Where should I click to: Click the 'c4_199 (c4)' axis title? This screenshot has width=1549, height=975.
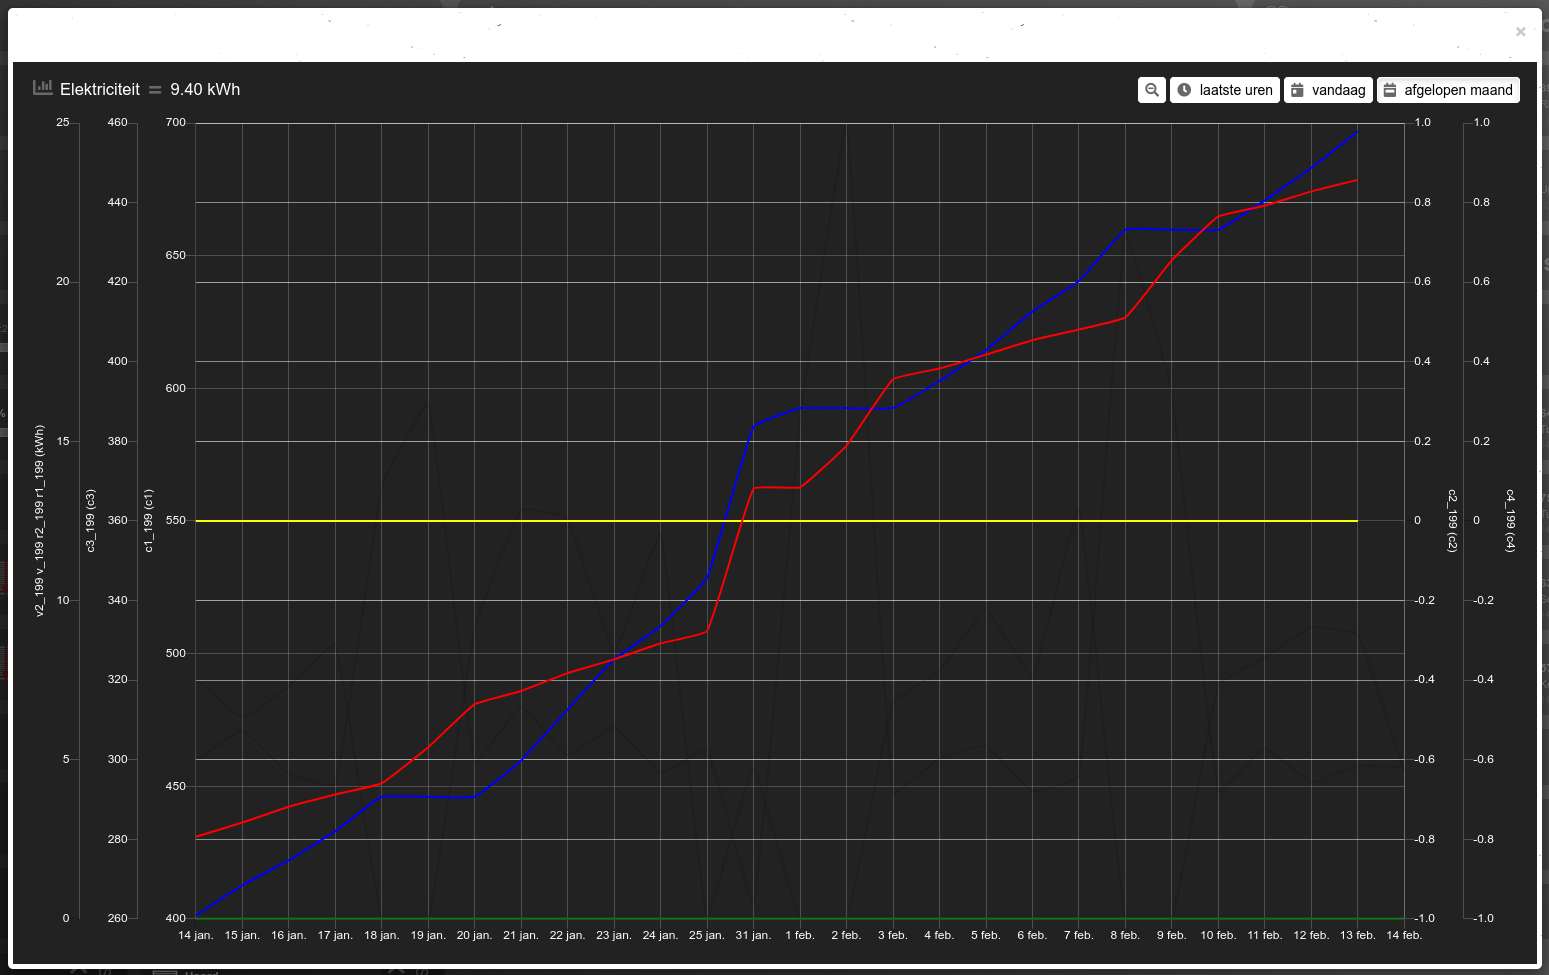point(1511,521)
